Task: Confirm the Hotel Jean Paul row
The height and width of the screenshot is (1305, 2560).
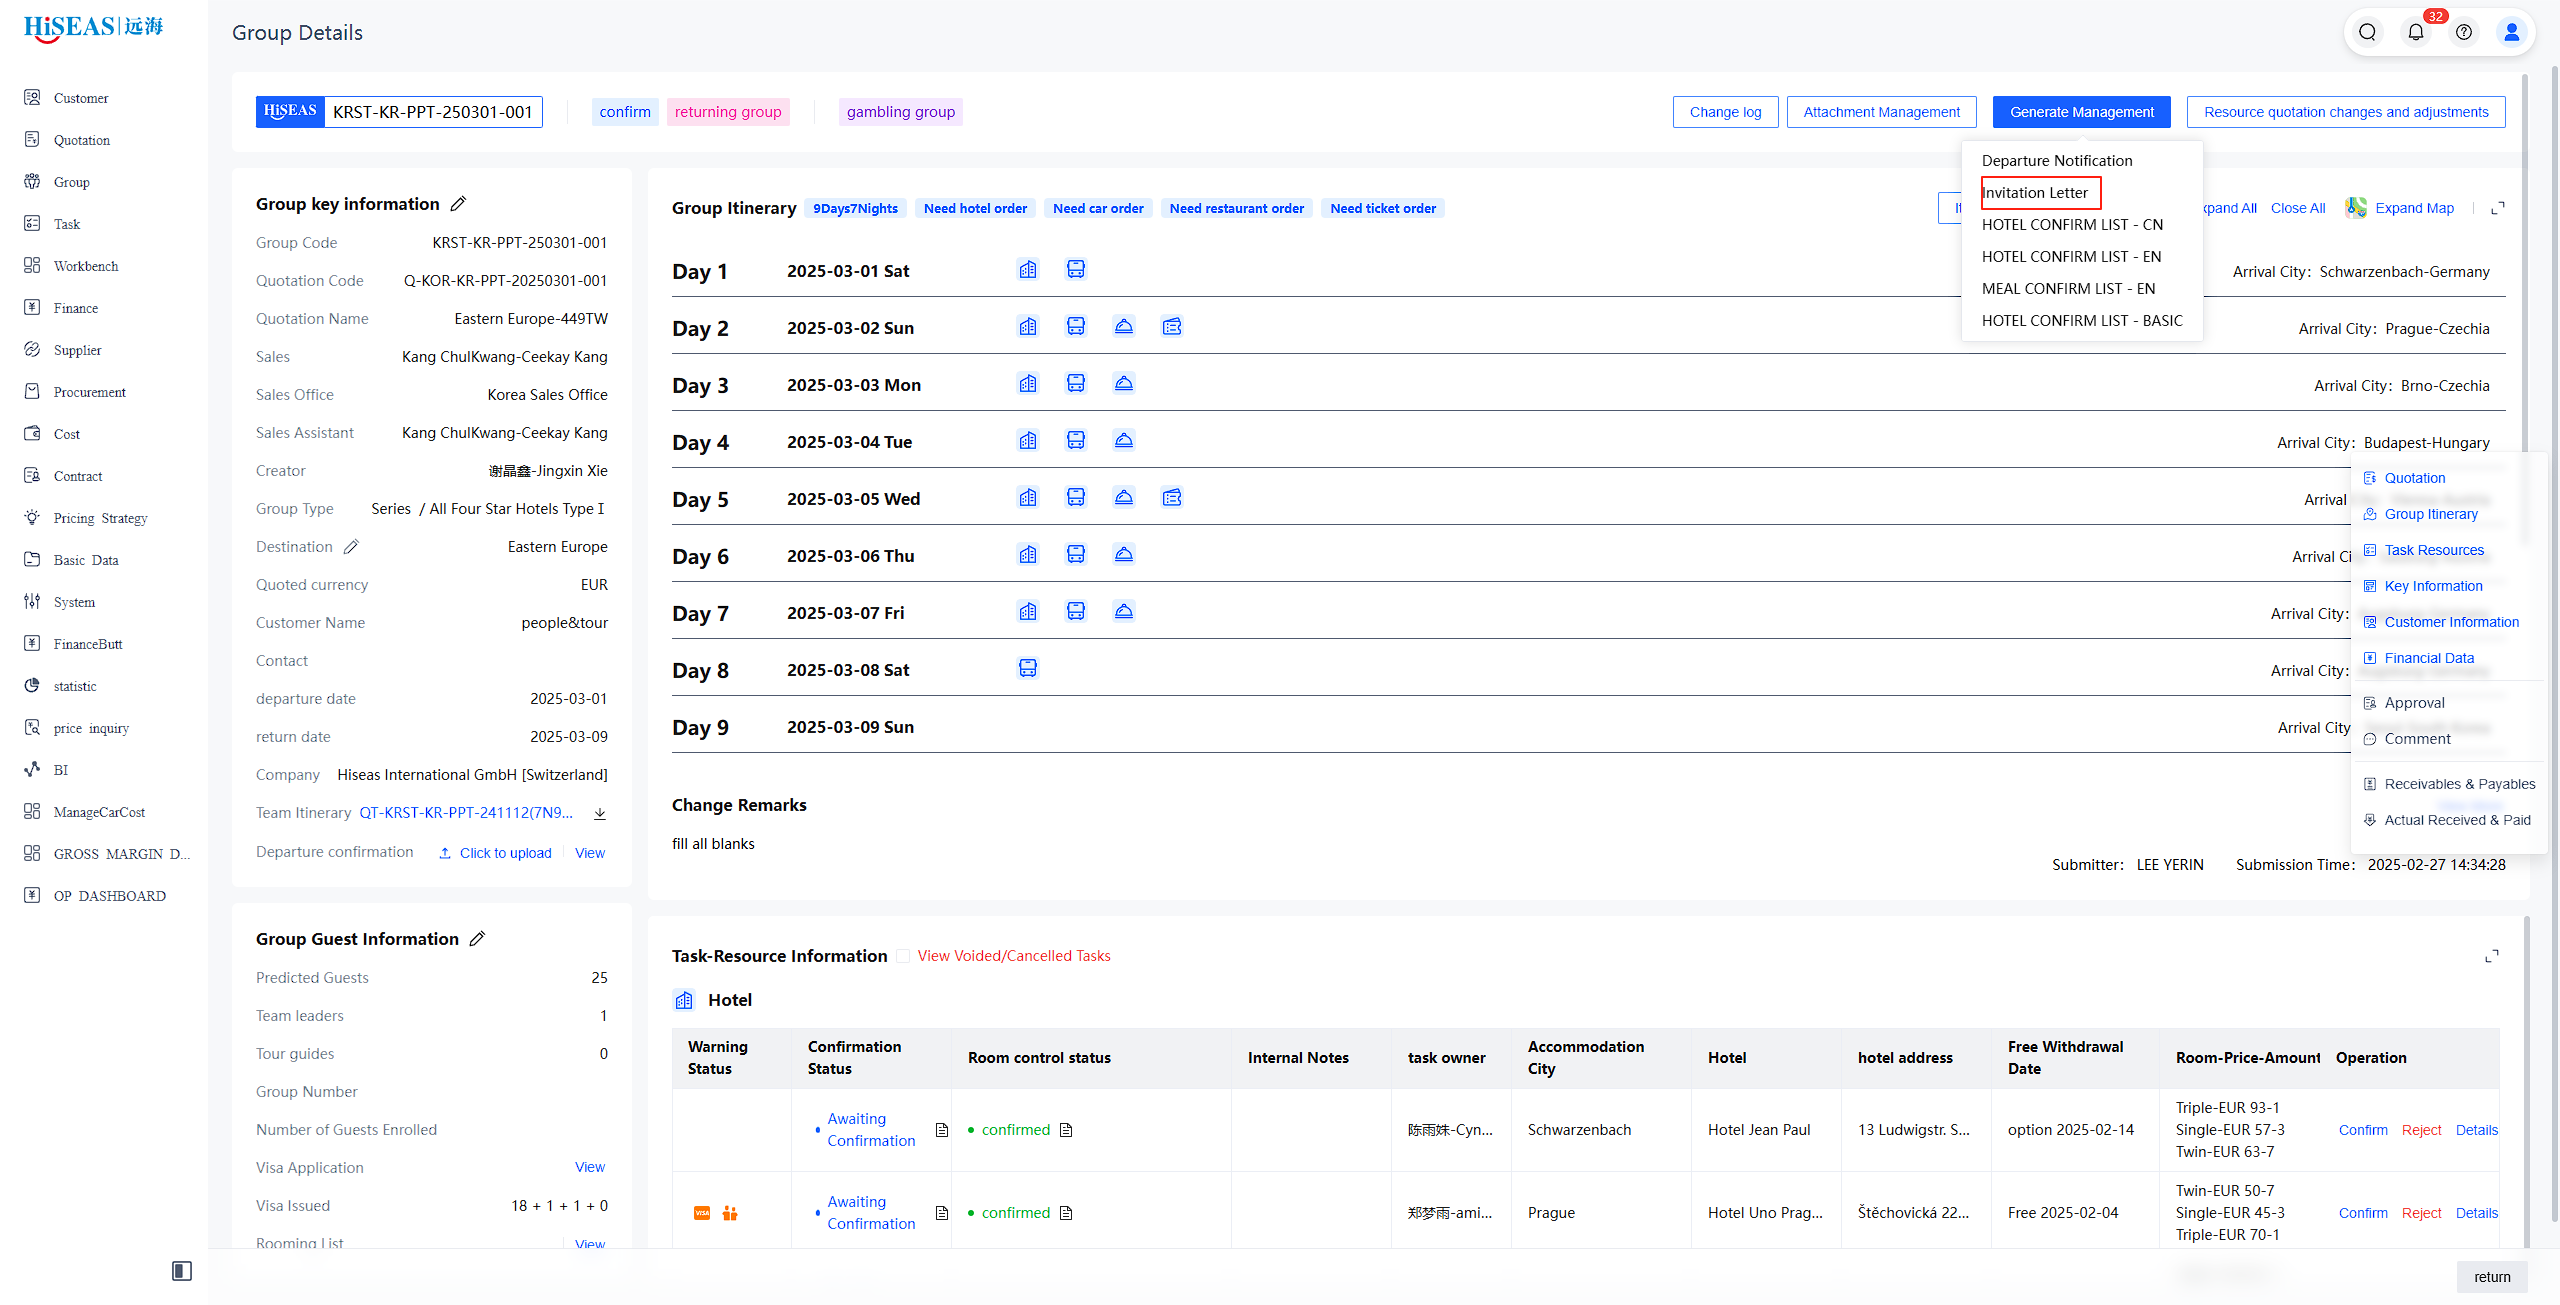Action: 2363,1130
